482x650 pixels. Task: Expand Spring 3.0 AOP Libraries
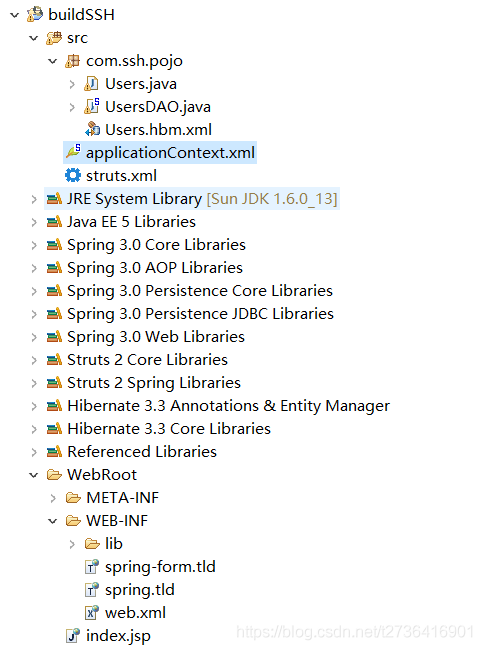click(34, 268)
